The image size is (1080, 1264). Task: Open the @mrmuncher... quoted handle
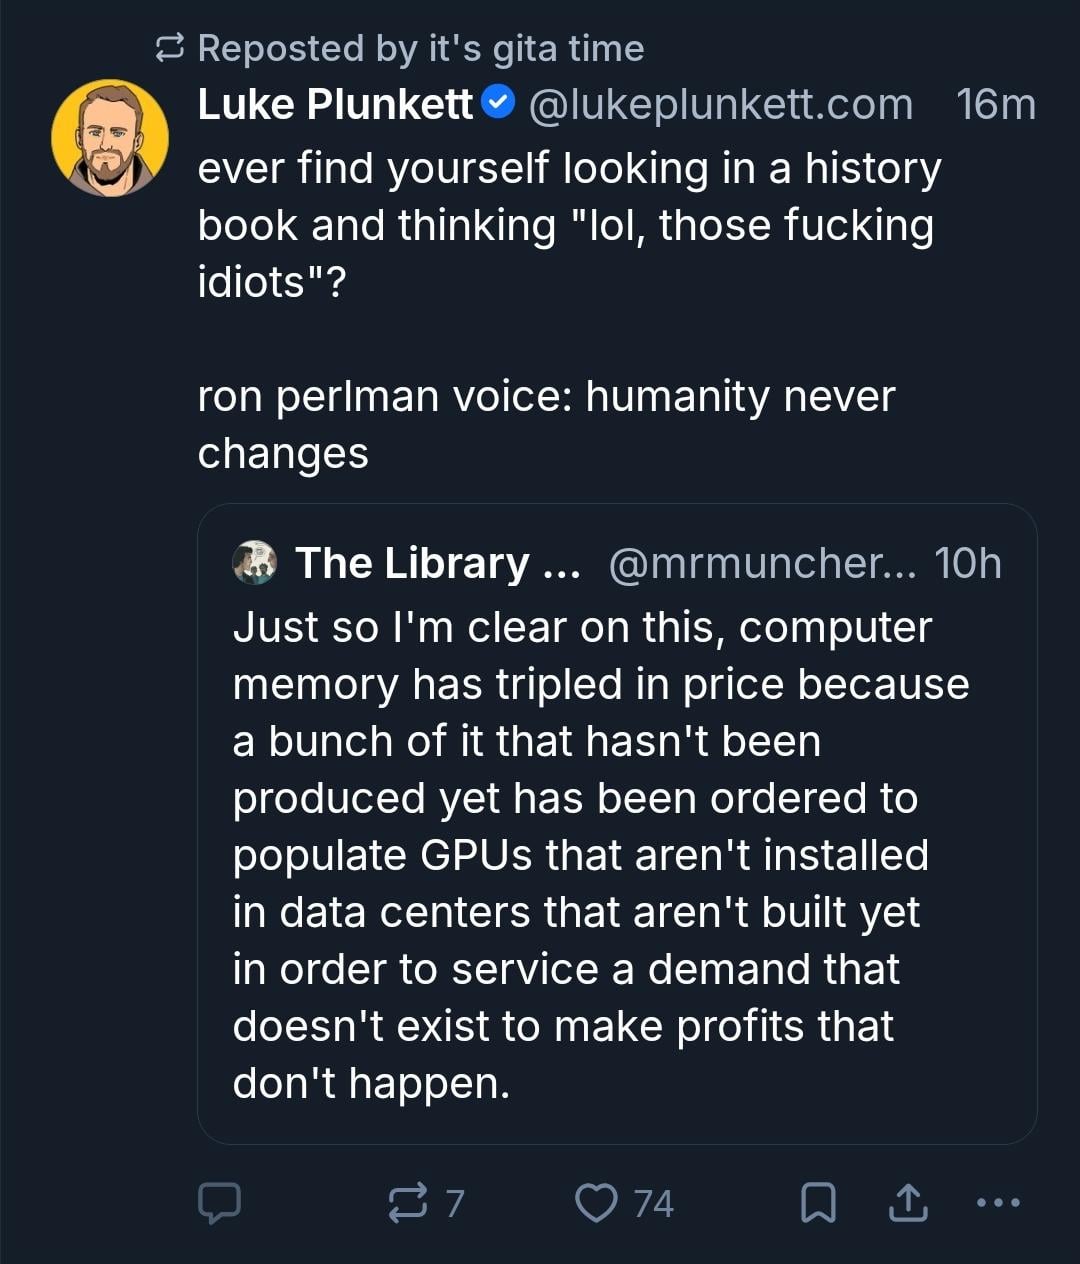[x=761, y=563]
